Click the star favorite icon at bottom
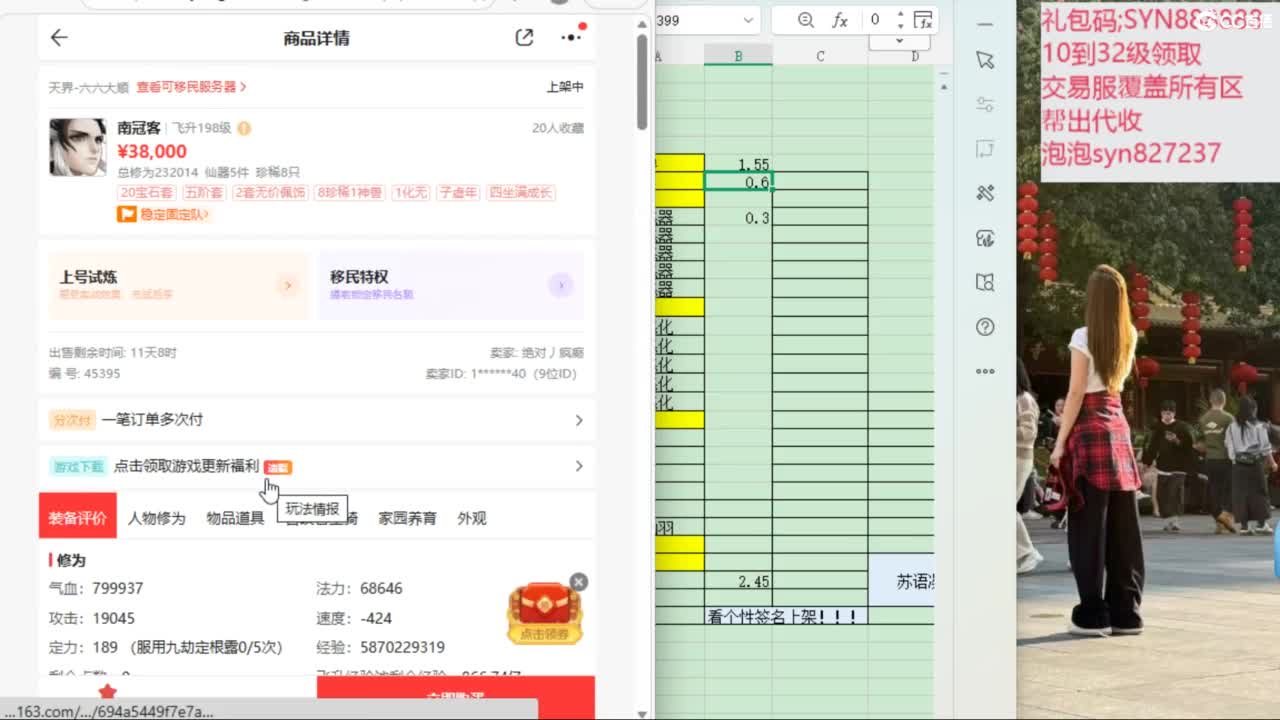This screenshot has width=1280, height=720. [108, 691]
